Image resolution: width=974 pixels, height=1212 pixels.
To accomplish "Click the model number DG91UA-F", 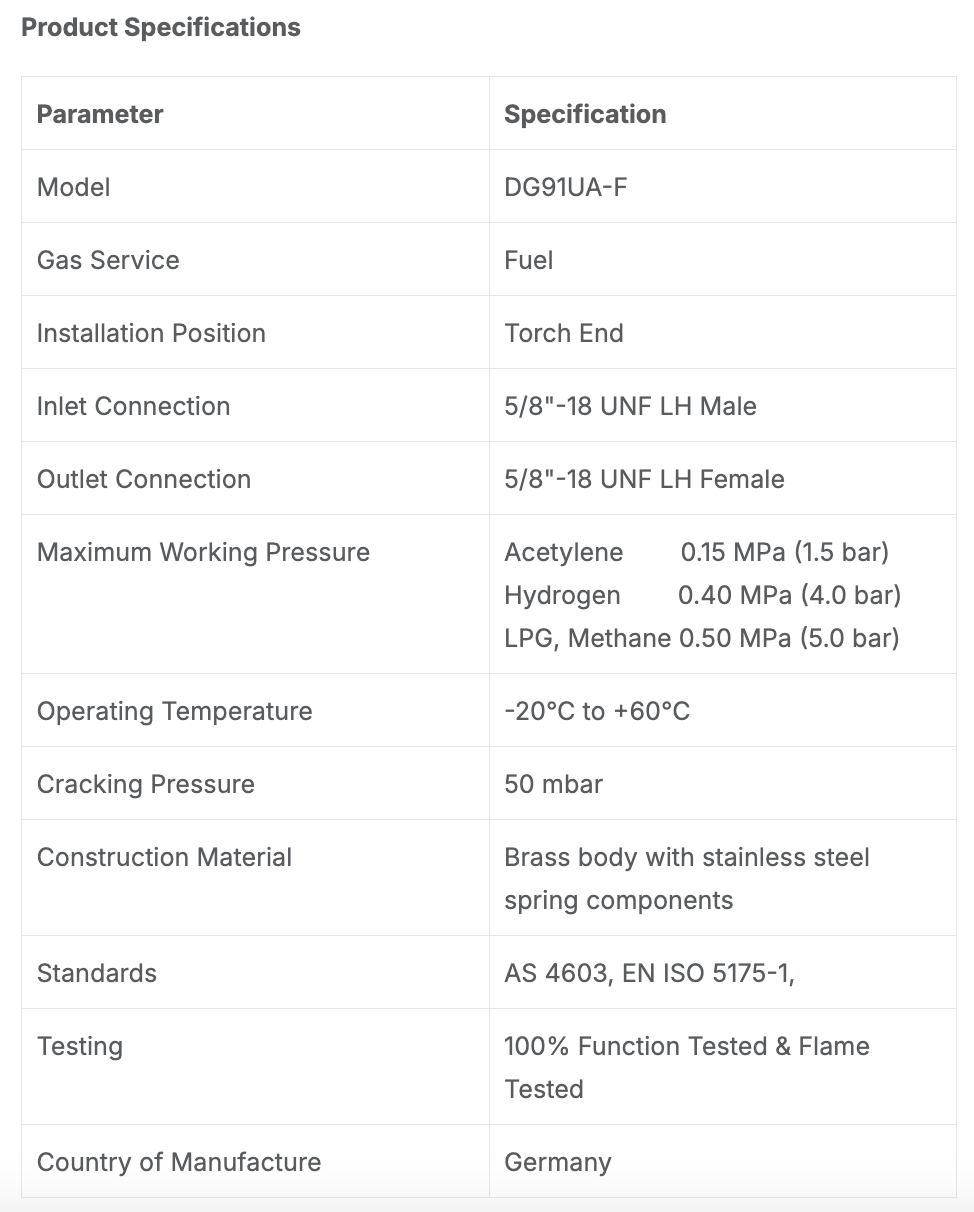I will [566, 187].
